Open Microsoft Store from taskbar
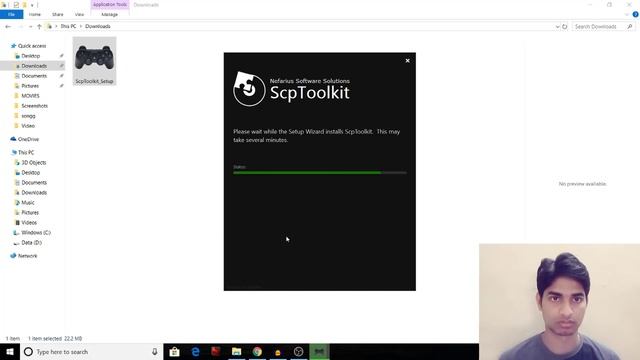The image size is (640, 360). click(x=174, y=351)
